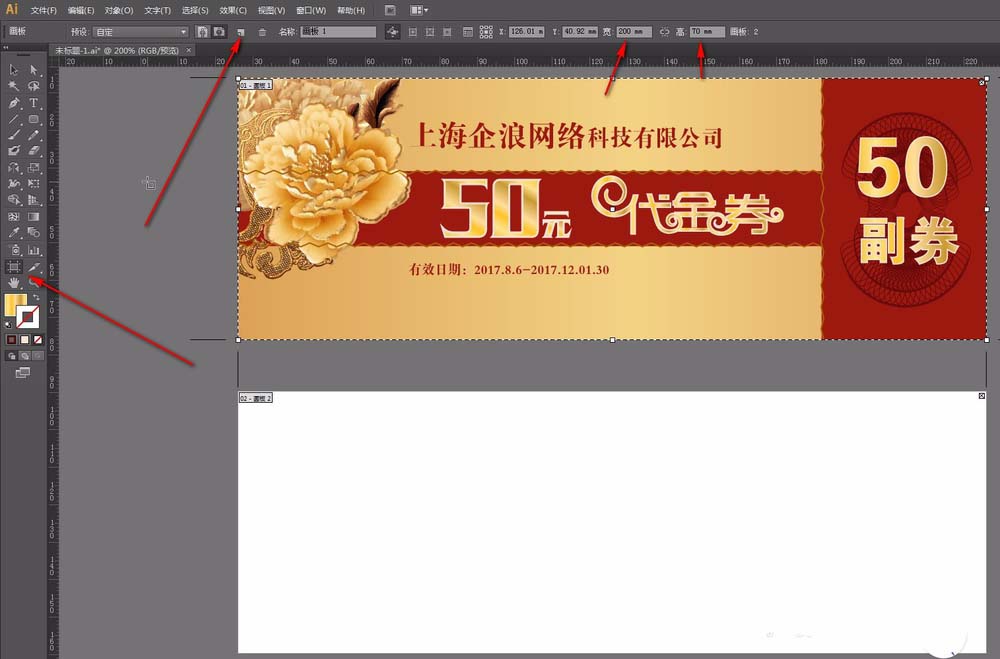Select the Line Segment tool
Screen dimensions: 1000x659
[13, 119]
